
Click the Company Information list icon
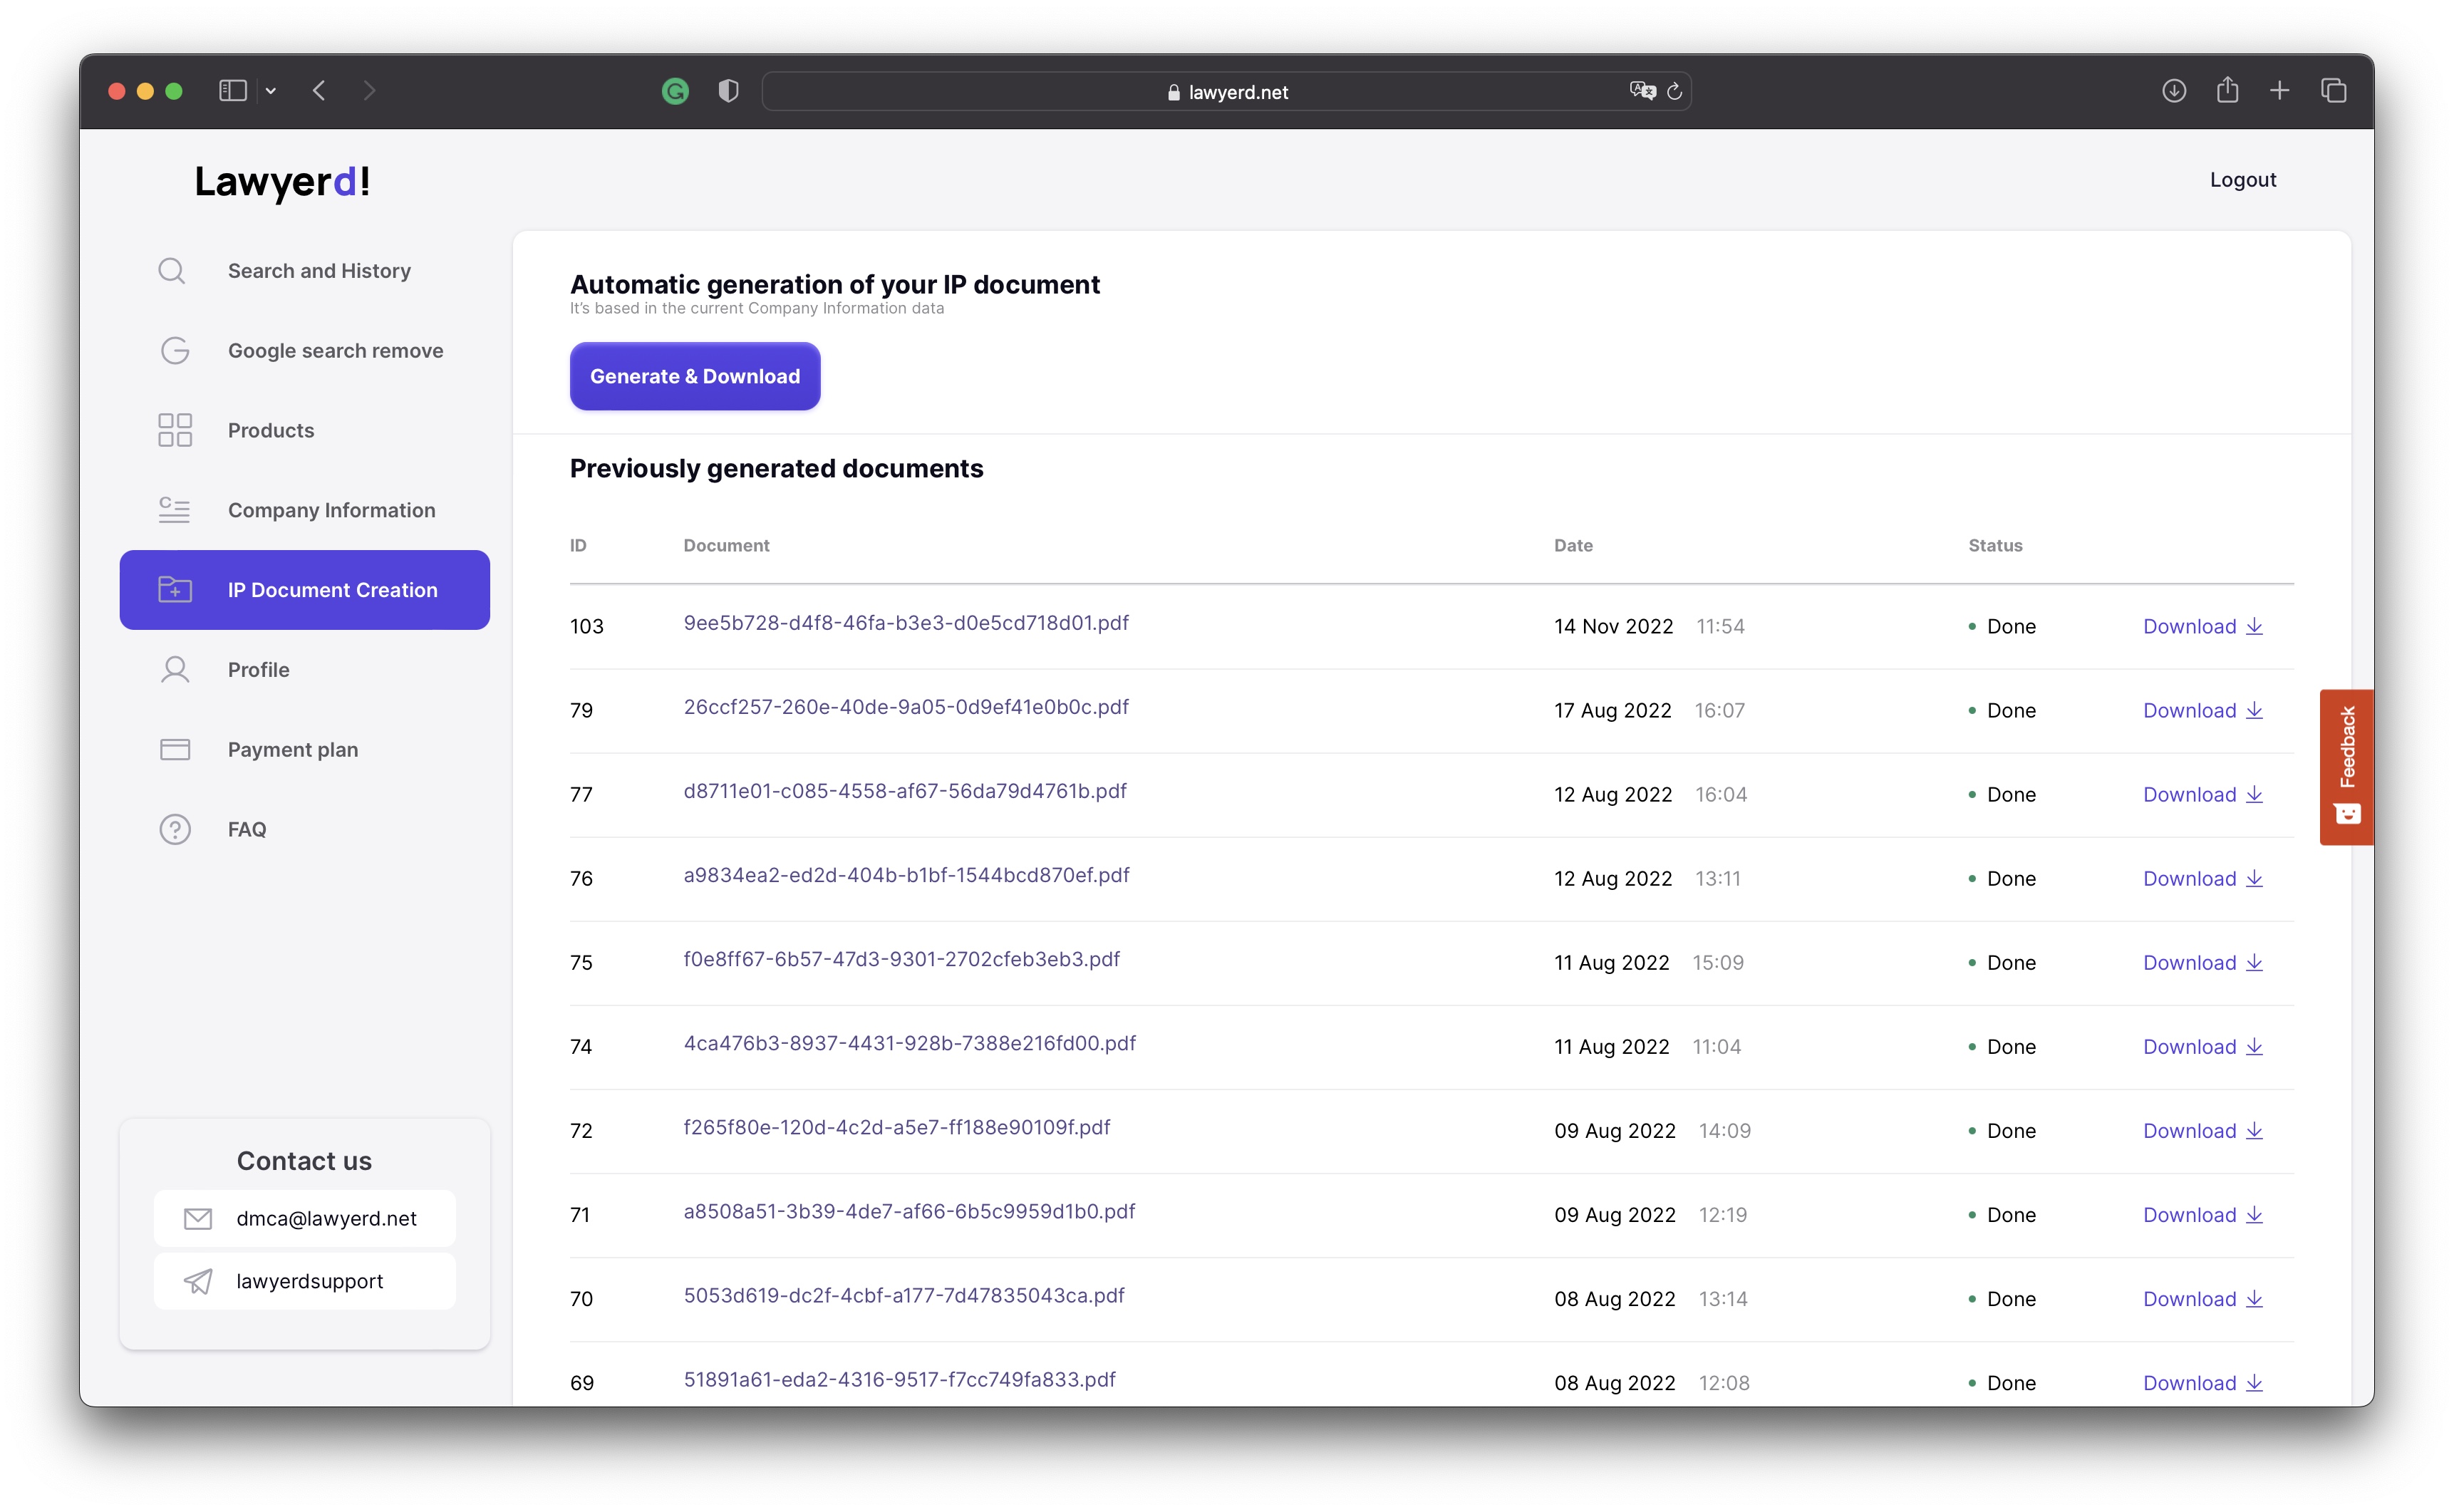[174, 510]
